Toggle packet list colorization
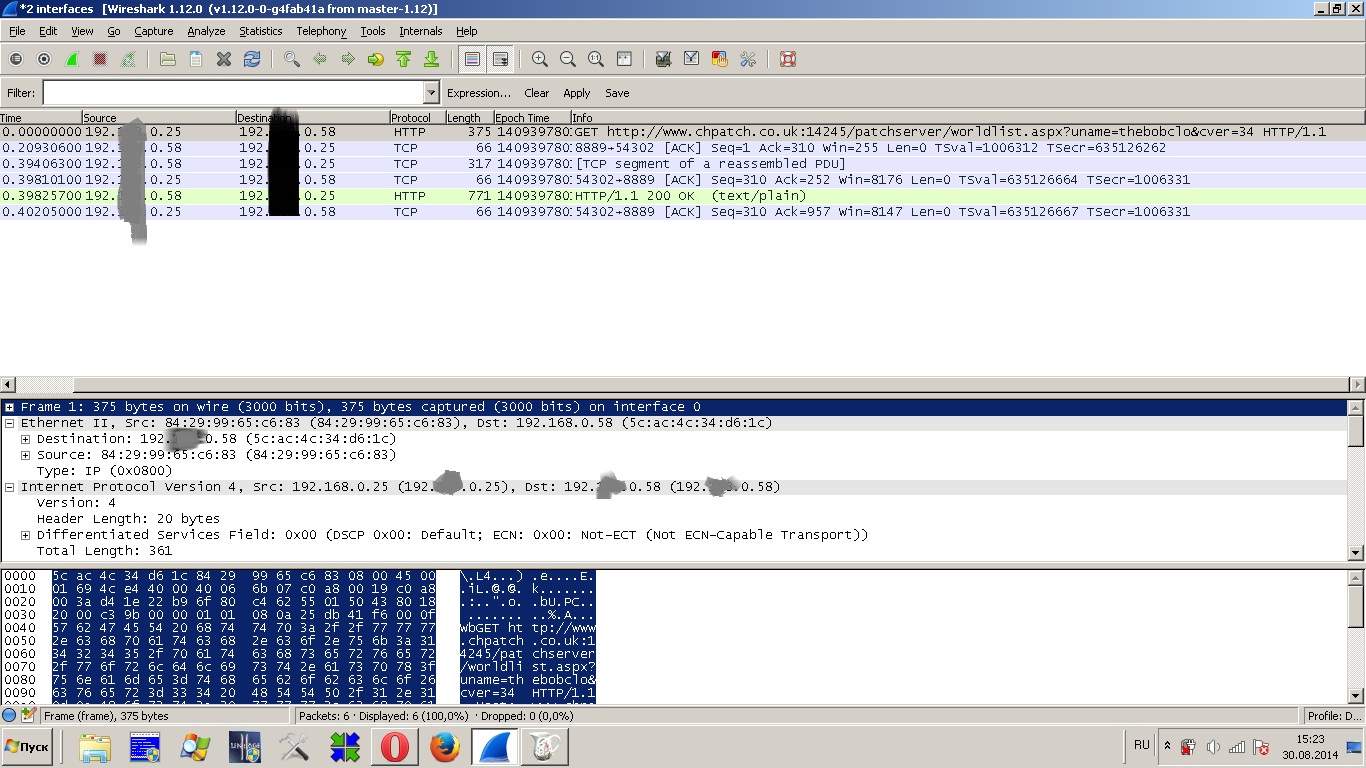 click(472, 60)
